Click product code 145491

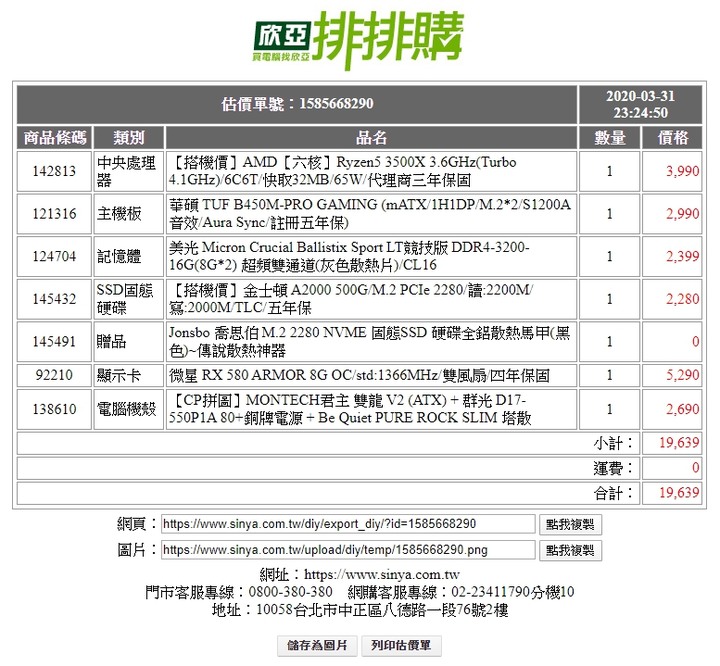[x=54, y=342]
